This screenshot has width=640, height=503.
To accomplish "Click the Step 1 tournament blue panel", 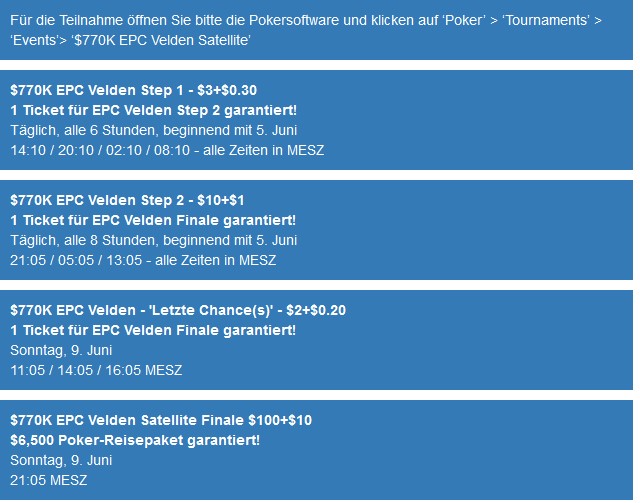I will coord(316,120).
